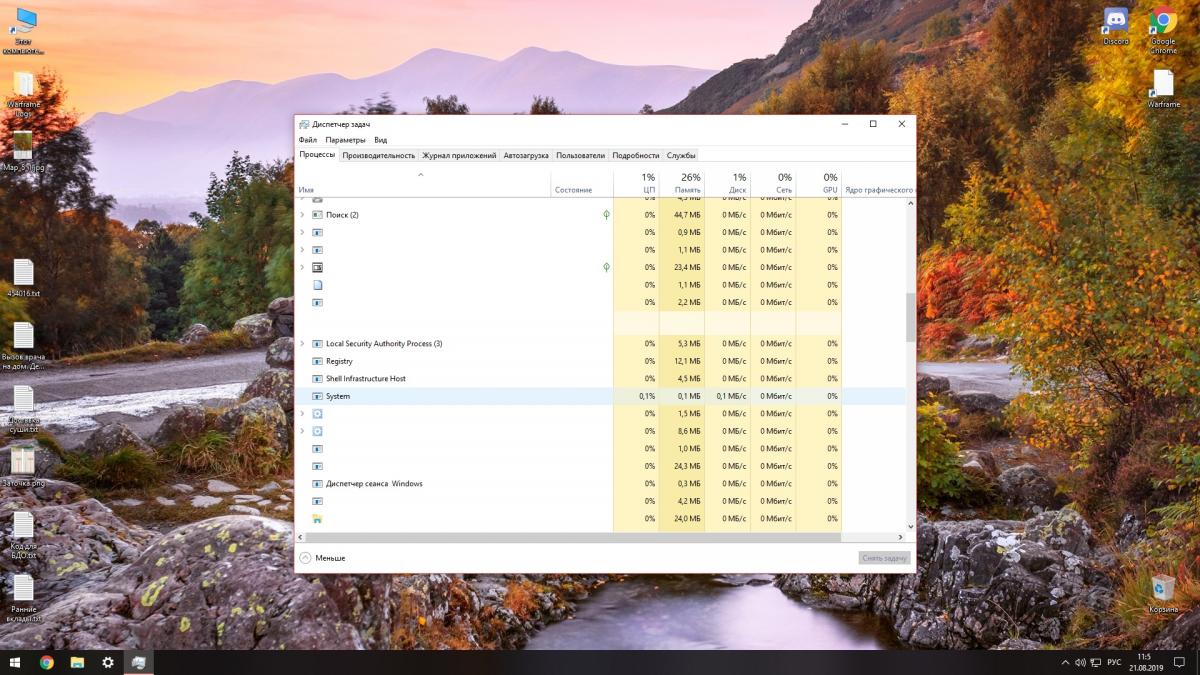Viewport: 1200px width, 675px height.
Task: Click the vertical scrollbar thumb in process list
Action: pos(910,318)
